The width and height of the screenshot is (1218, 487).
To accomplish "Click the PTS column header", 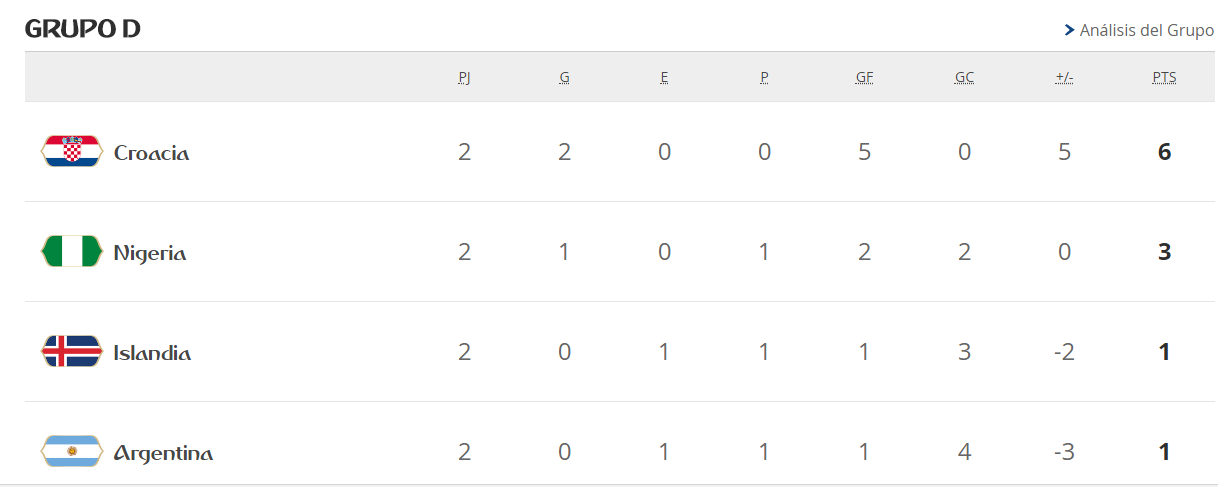I will tap(1164, 77).
